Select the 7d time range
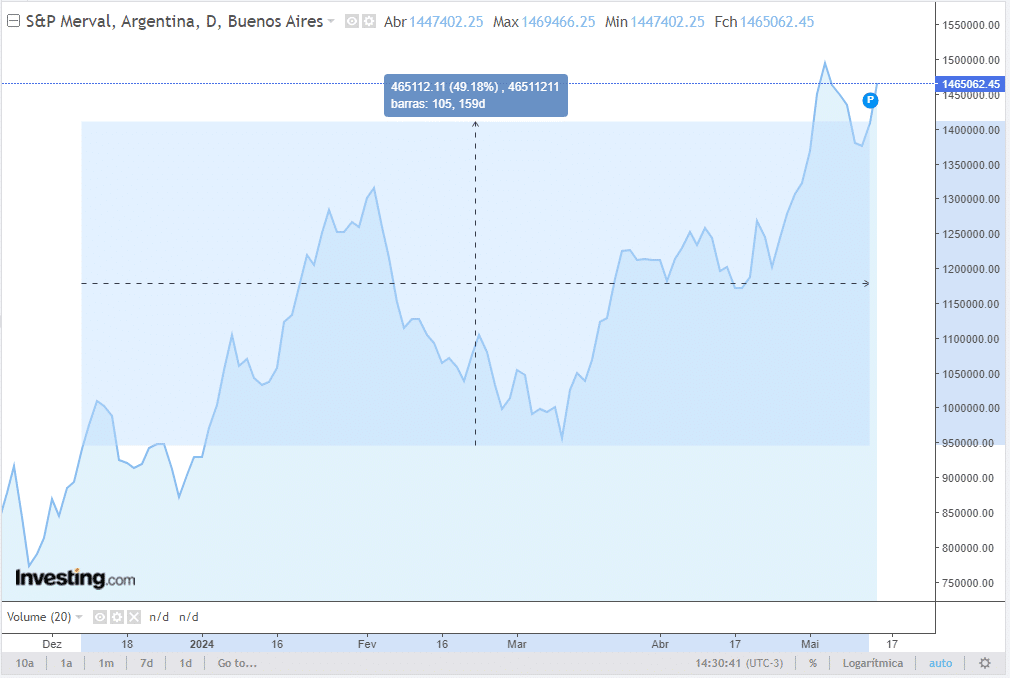Viewport: 1010px width, 678px height. [x=146, y=663]
